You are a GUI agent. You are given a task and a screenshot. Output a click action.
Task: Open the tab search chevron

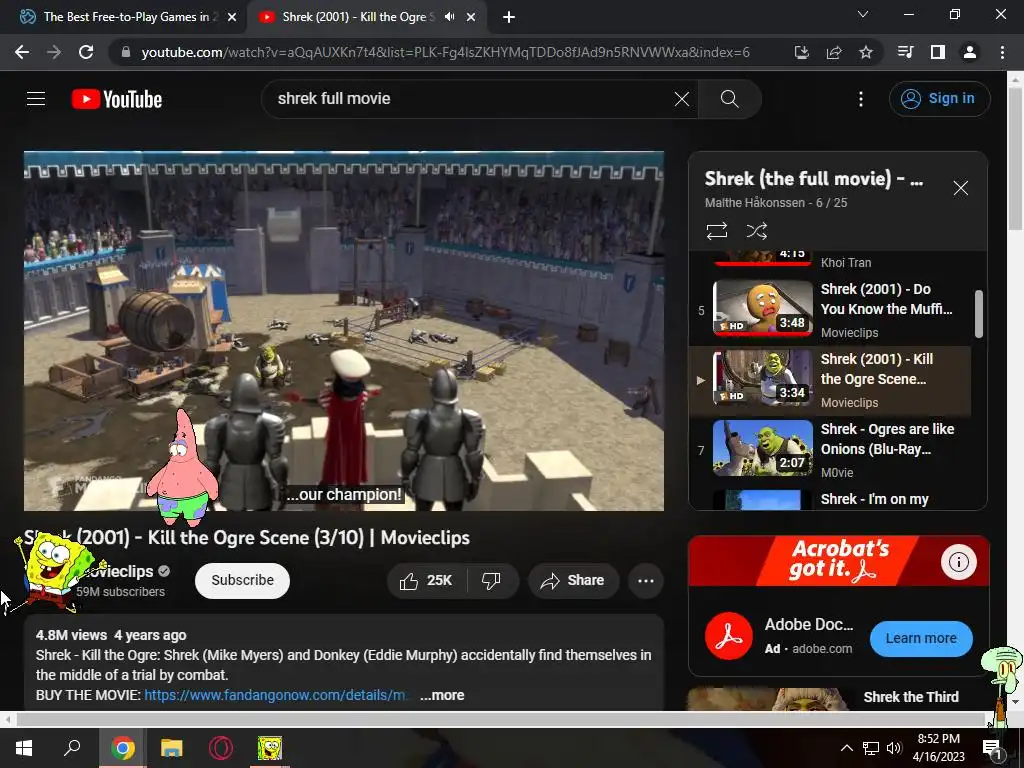[x=863, y=14]
